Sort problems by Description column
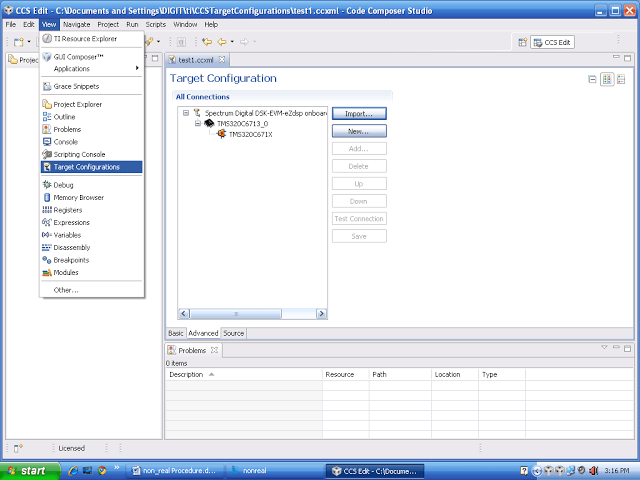 (x=244, y=374)
